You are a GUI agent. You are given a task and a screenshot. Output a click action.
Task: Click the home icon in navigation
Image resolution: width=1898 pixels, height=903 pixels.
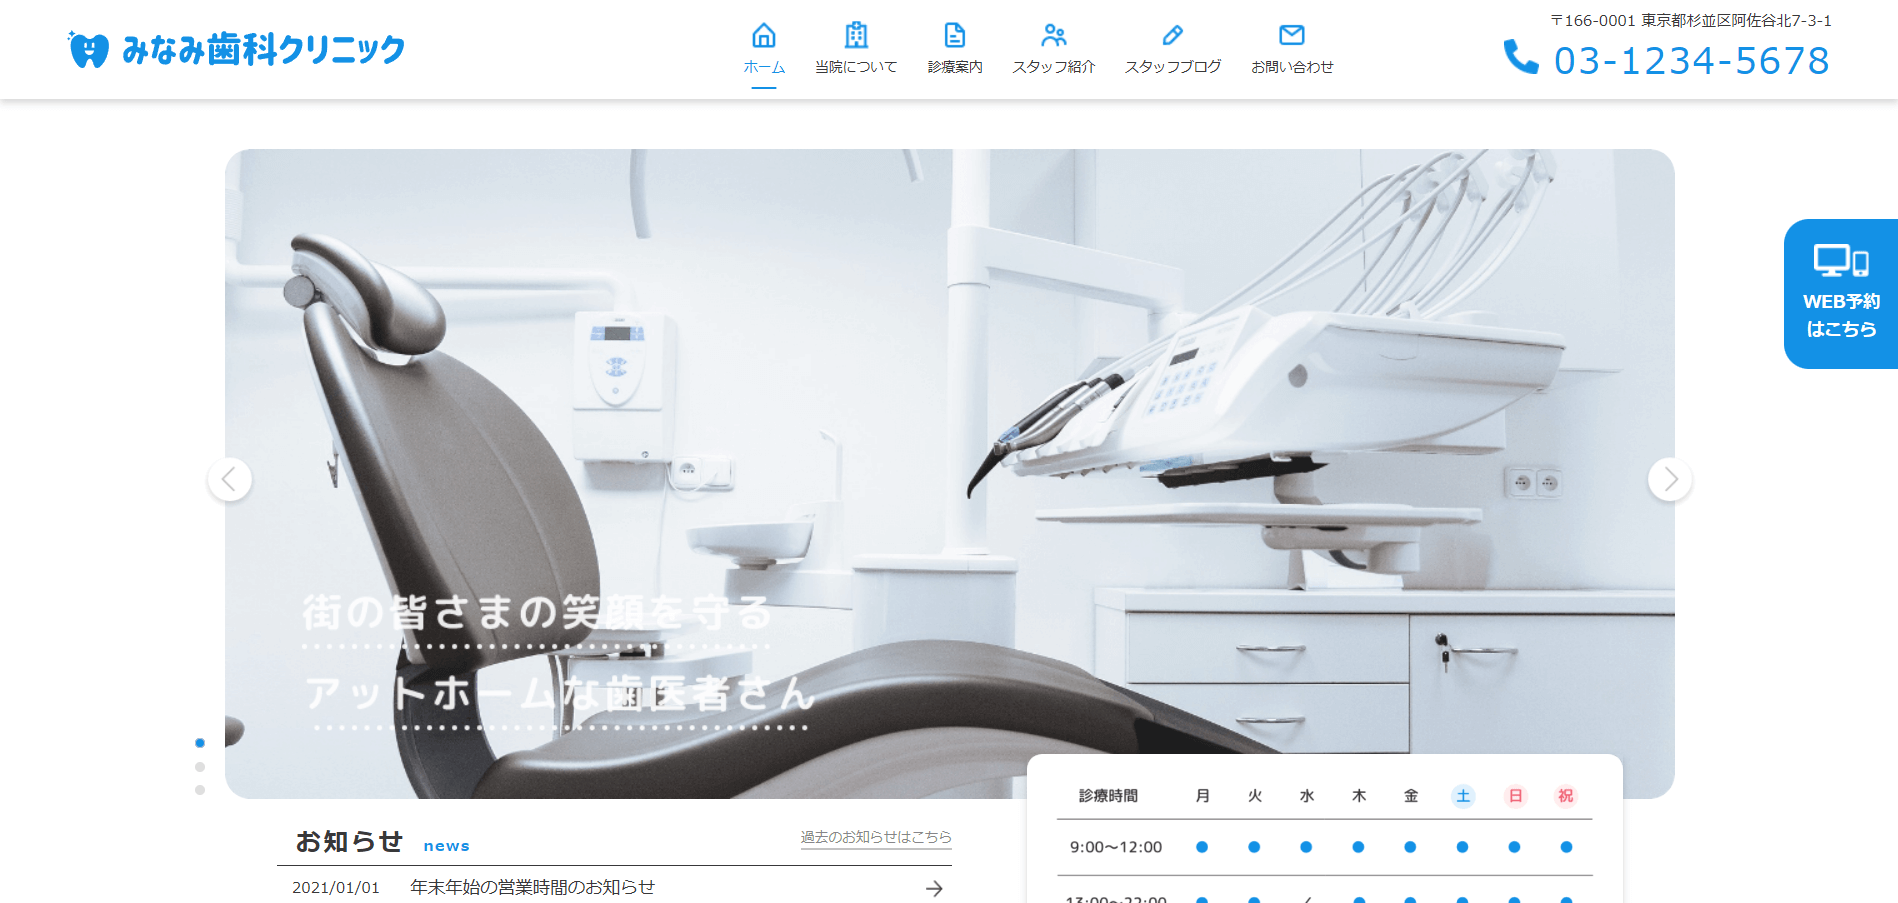pyautogui.click(x=764, y=35)
